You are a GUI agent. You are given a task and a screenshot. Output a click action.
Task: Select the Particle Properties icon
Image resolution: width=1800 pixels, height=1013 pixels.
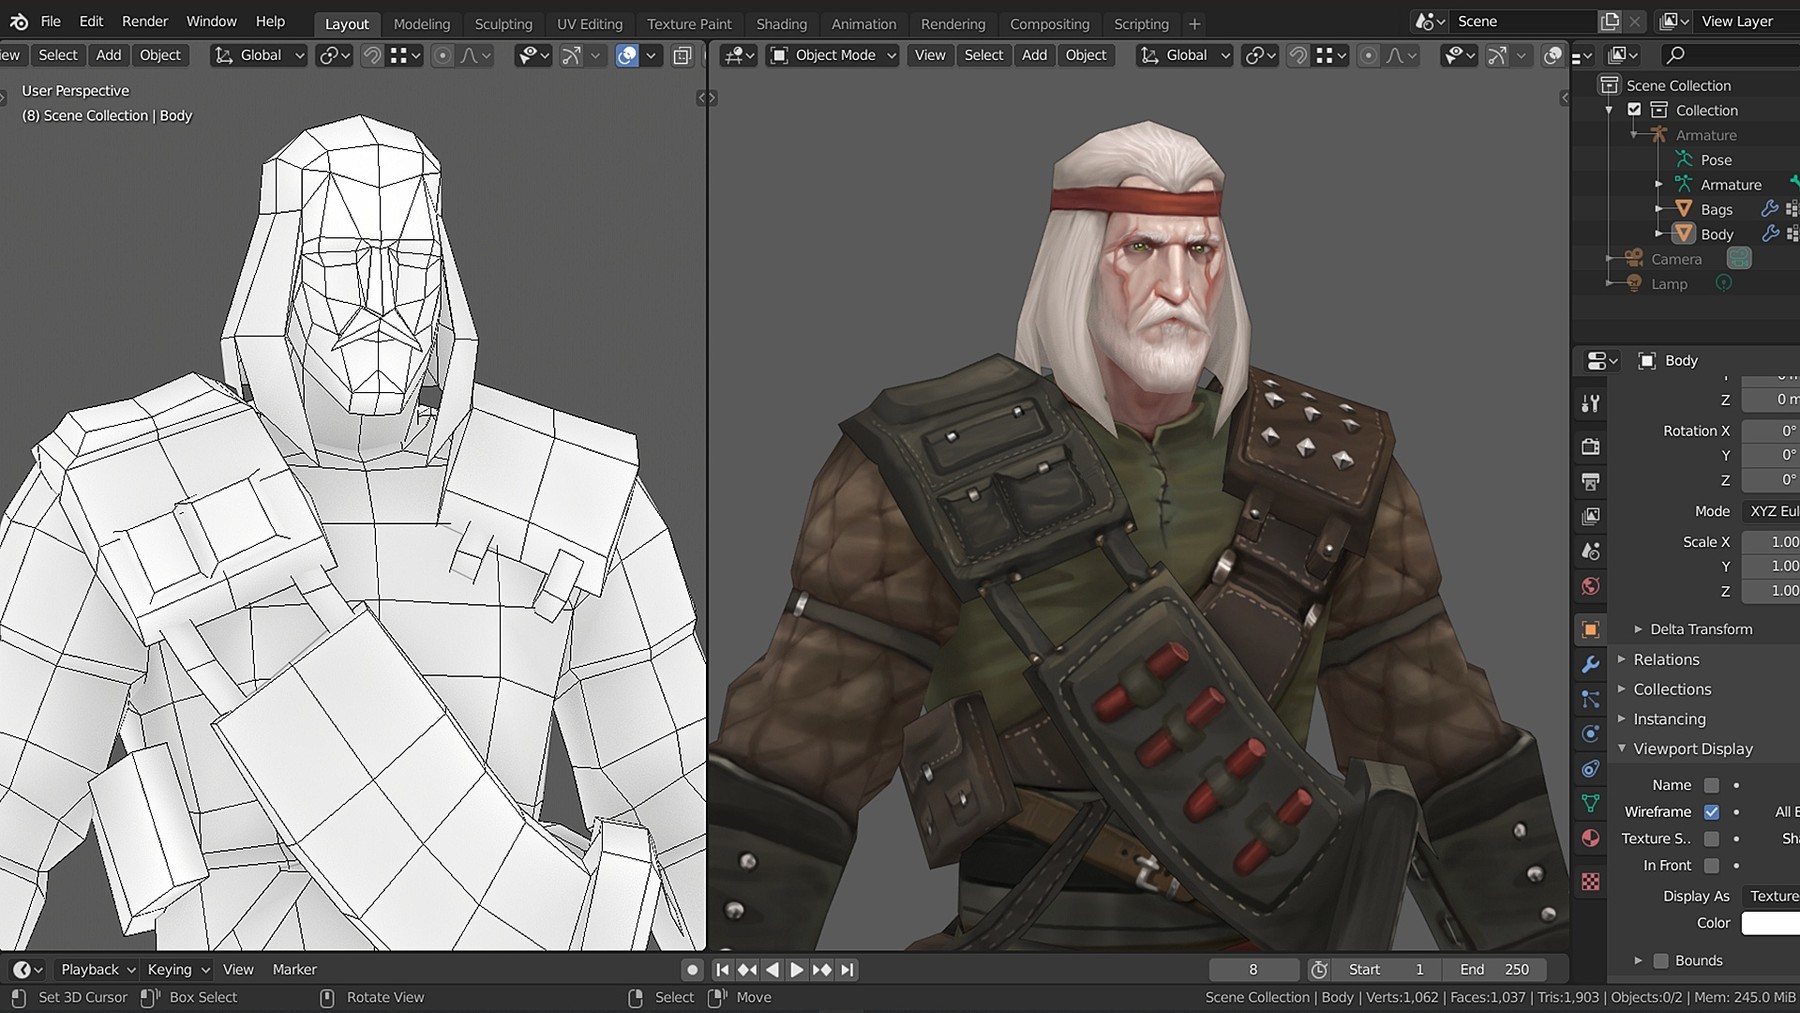[1590, 698]
